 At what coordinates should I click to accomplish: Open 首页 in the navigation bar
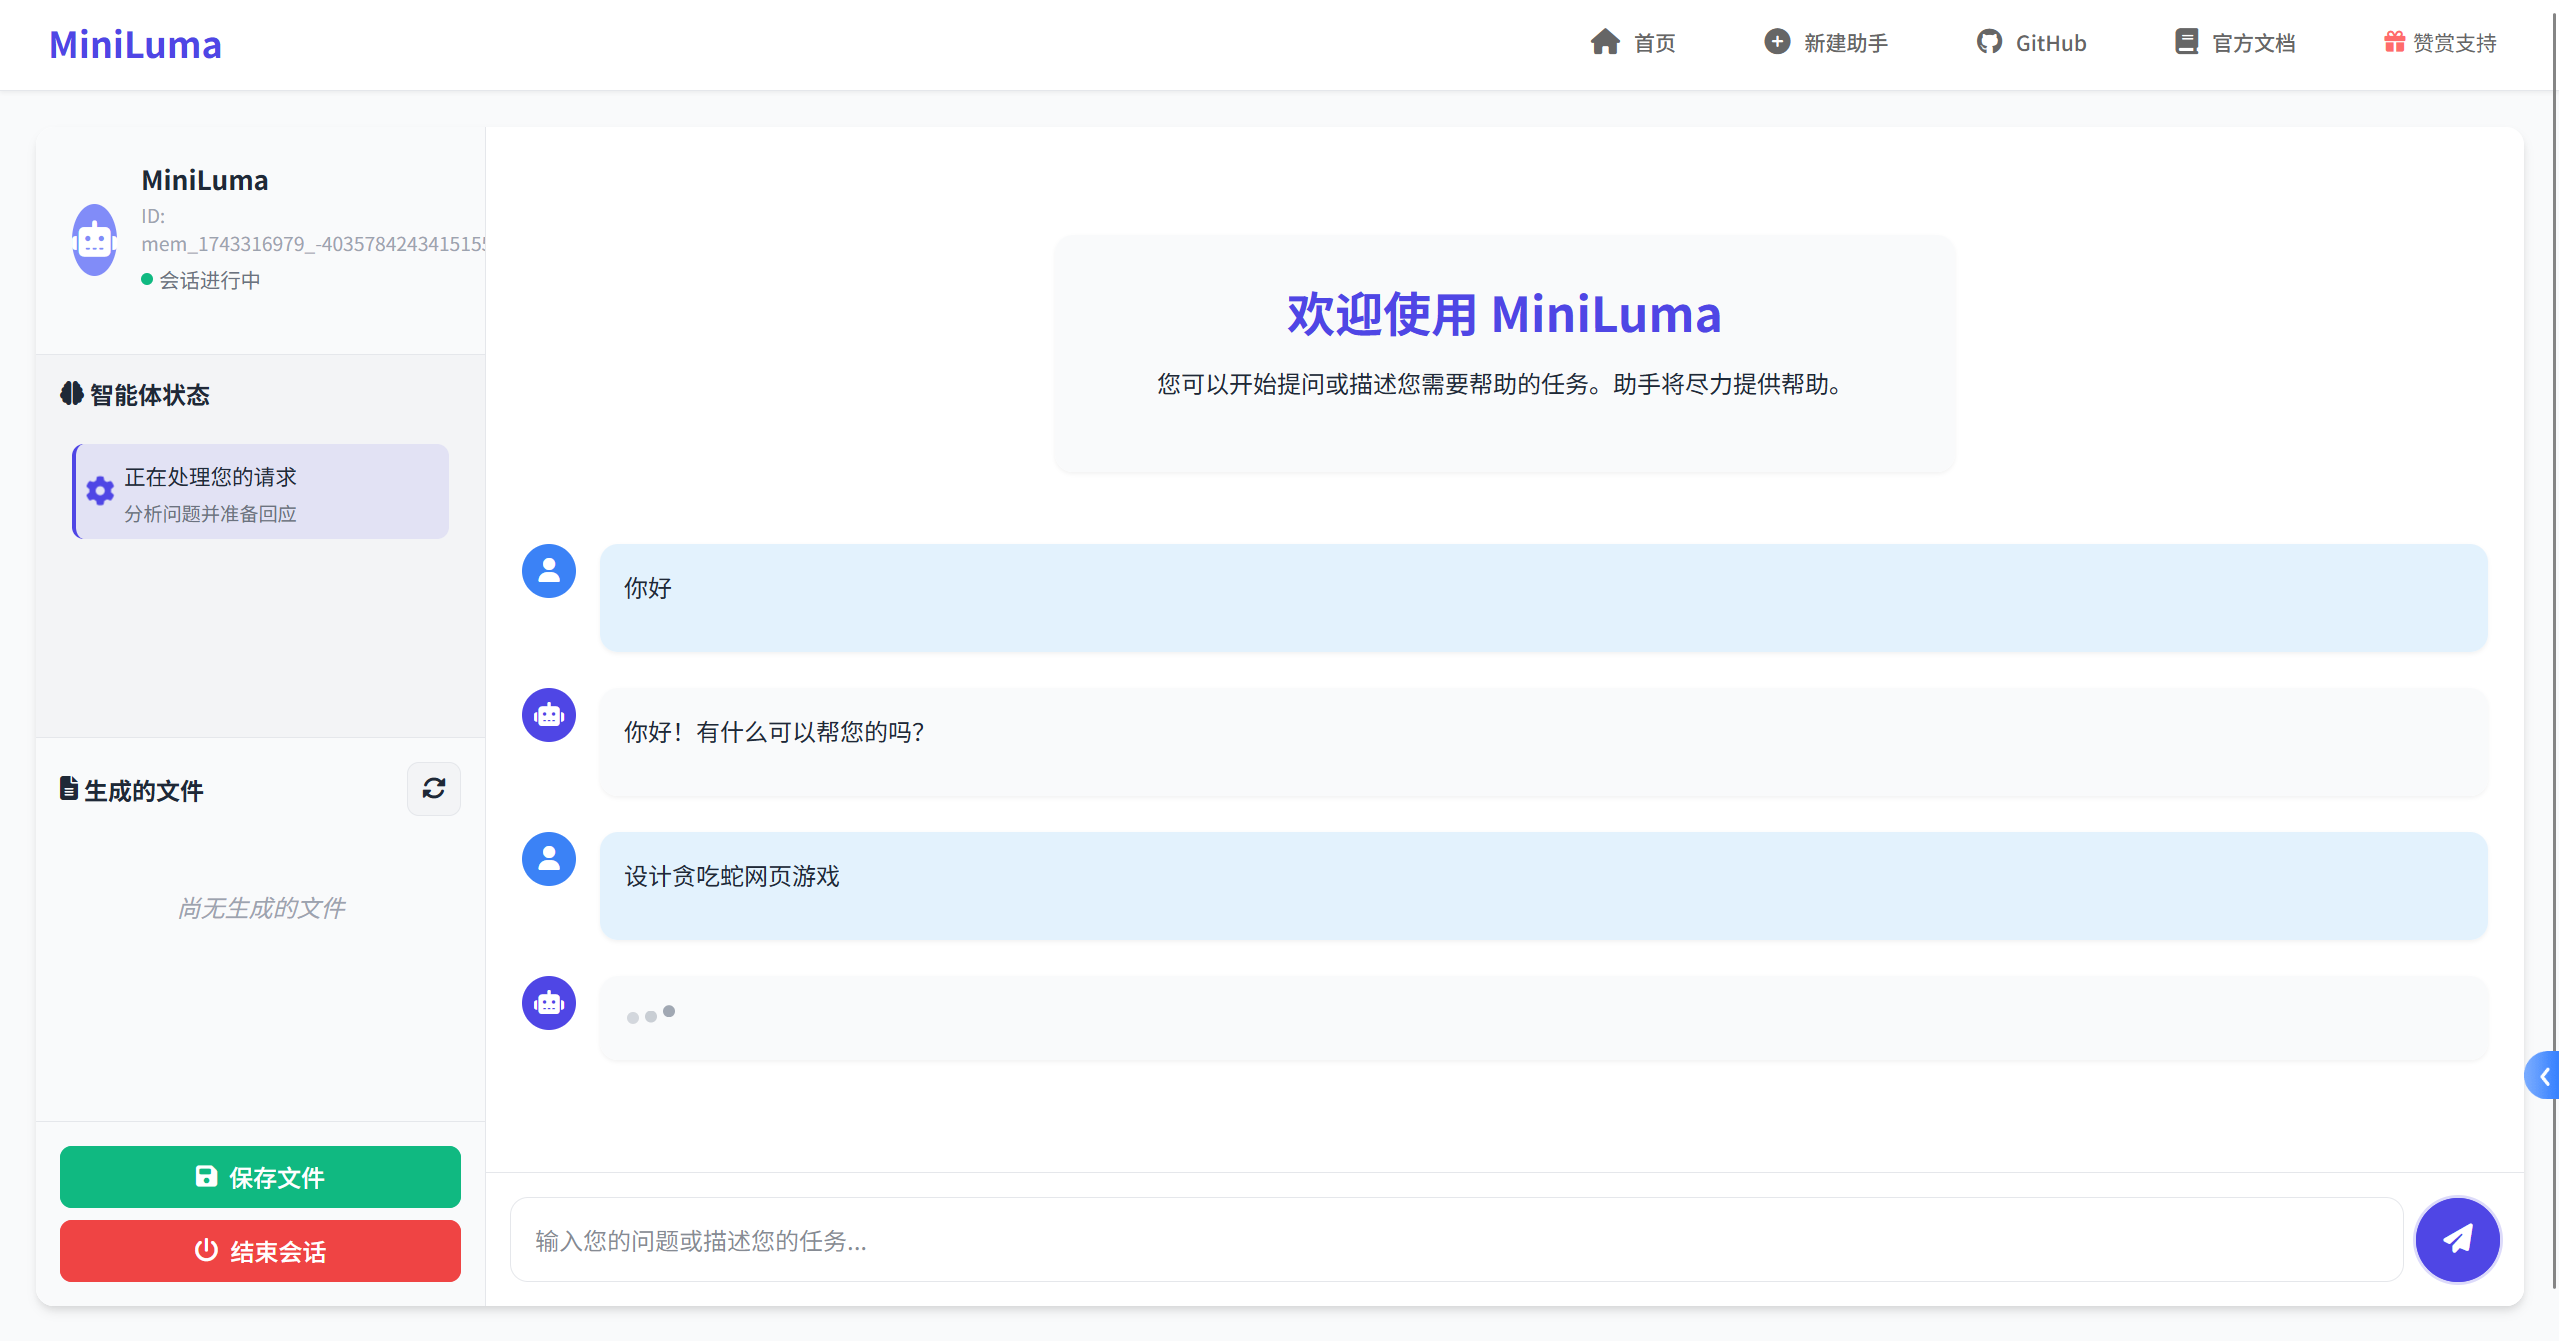coord(1633,43)
